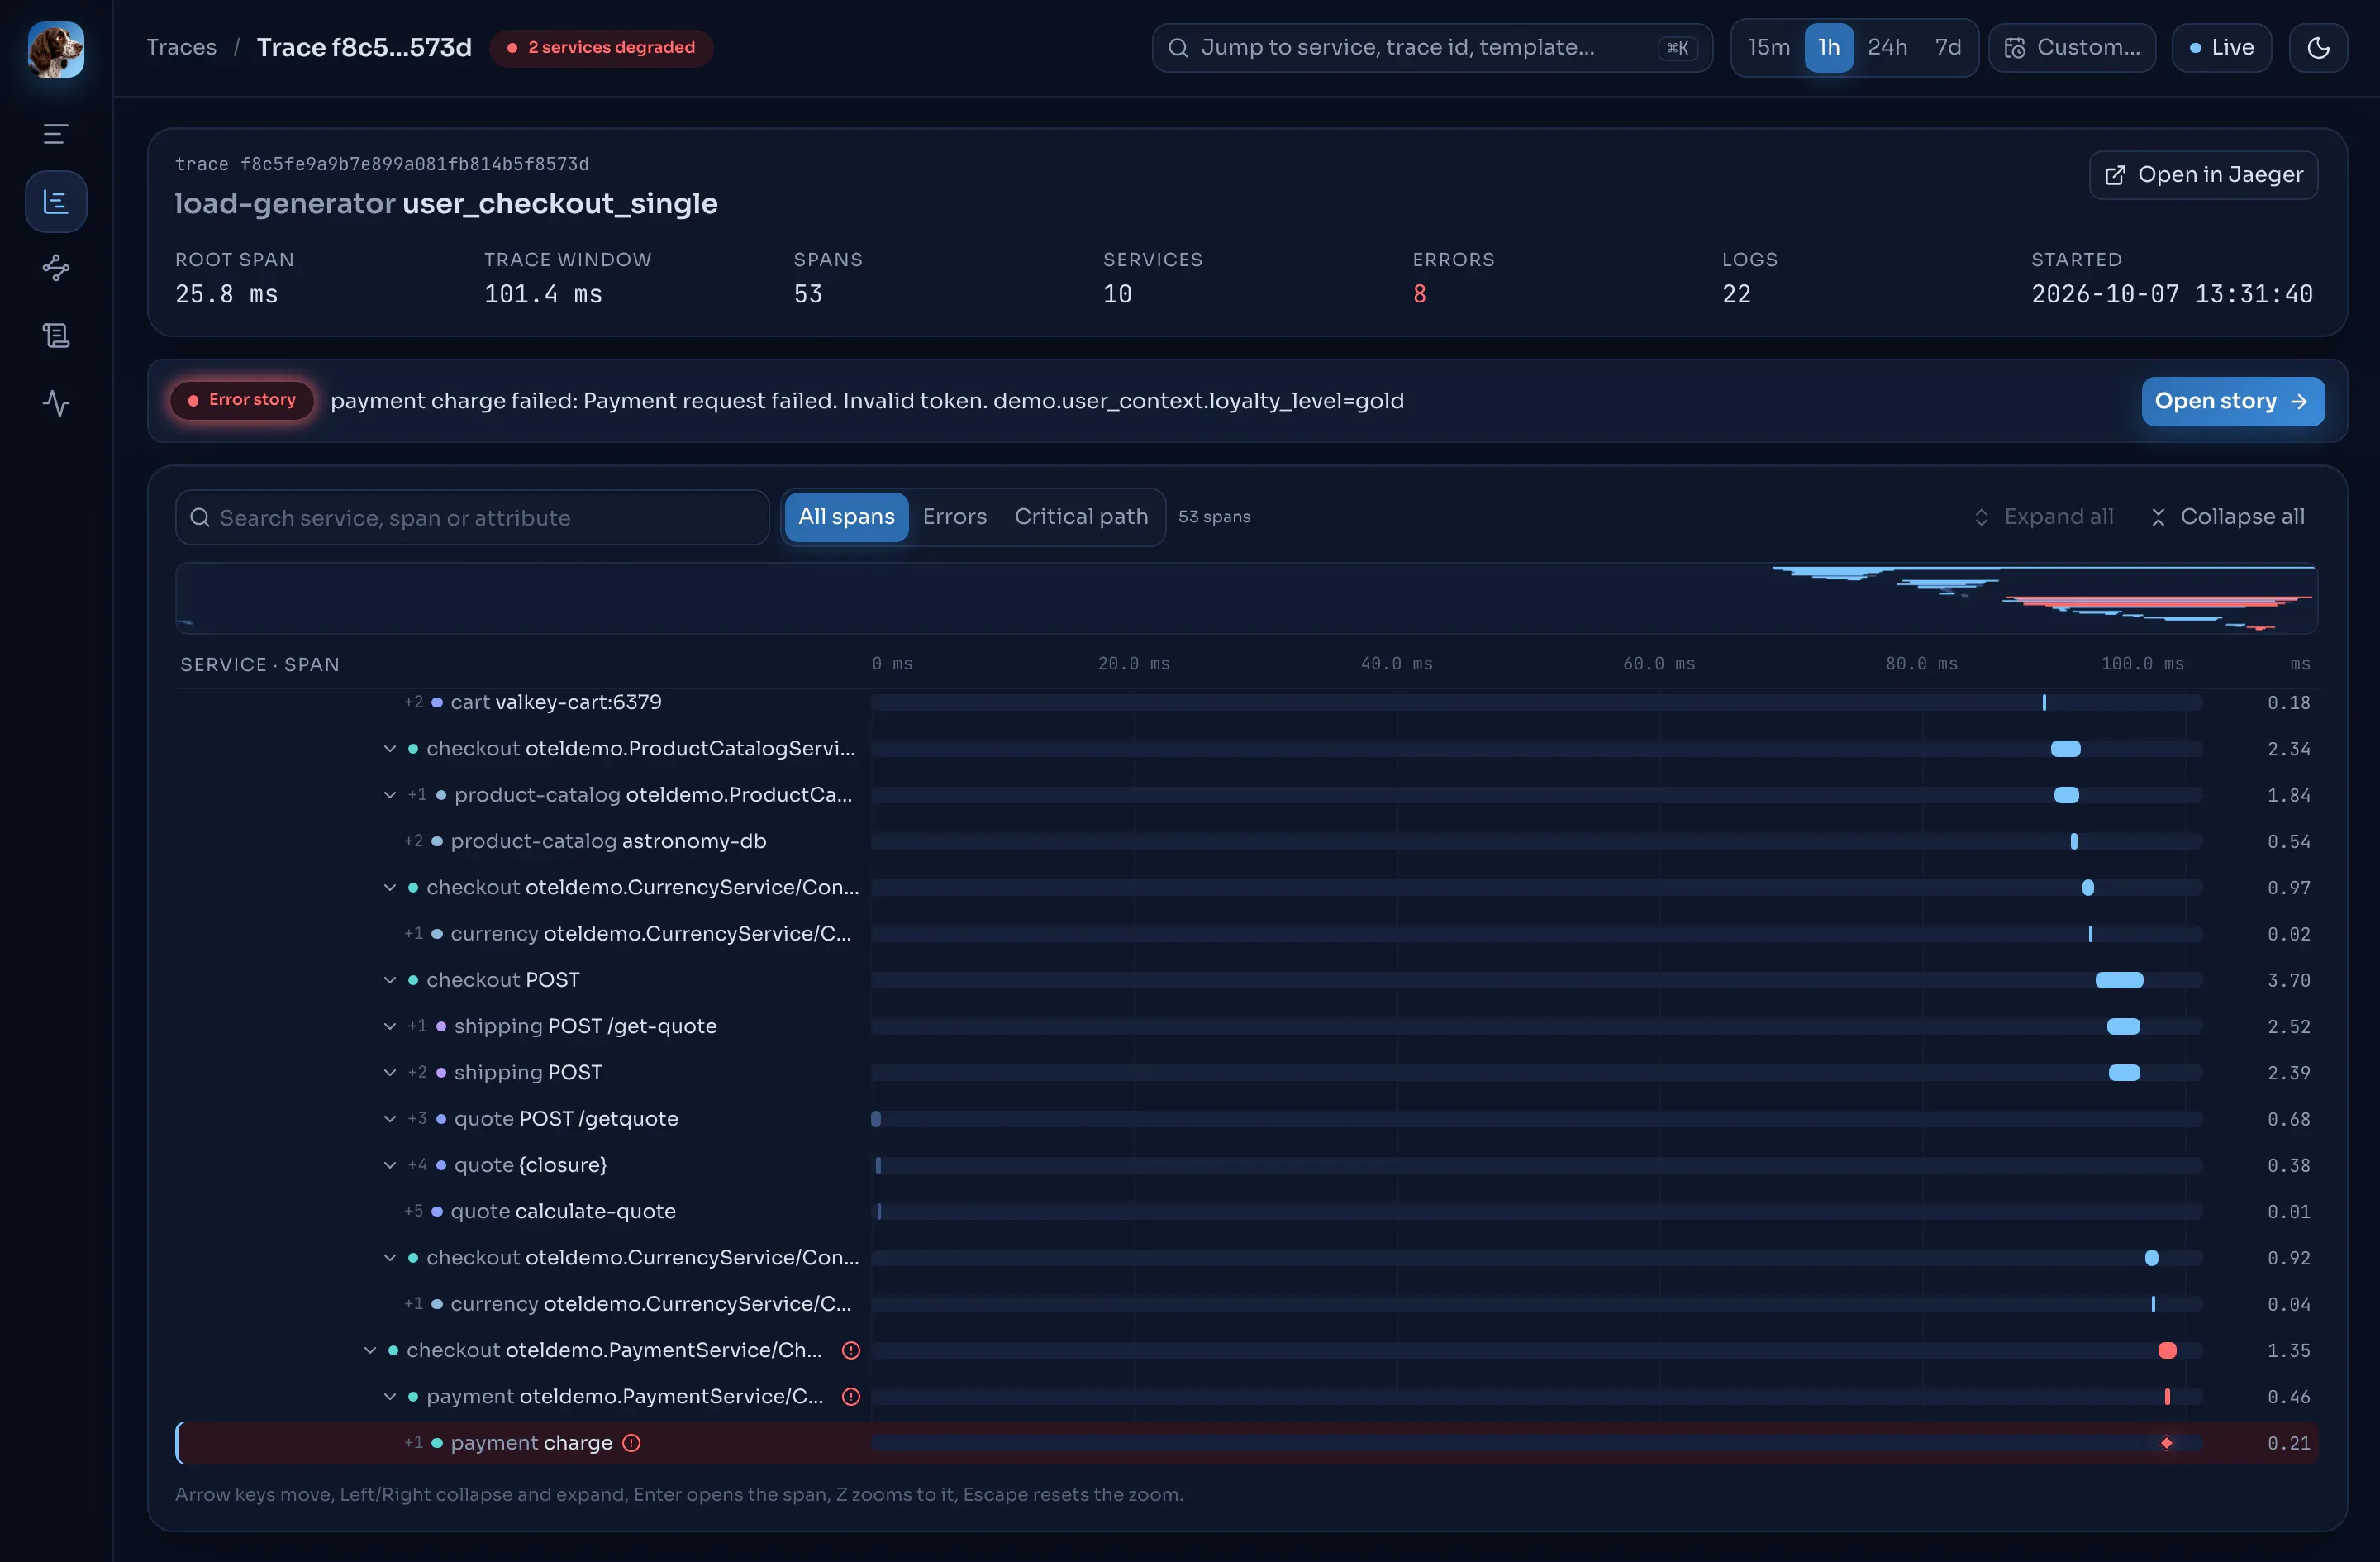Viewport: 2380px width, 1562px height.
Task: Select the product-catalog astronomy-db row
Action: click(x=1246, y=842)
